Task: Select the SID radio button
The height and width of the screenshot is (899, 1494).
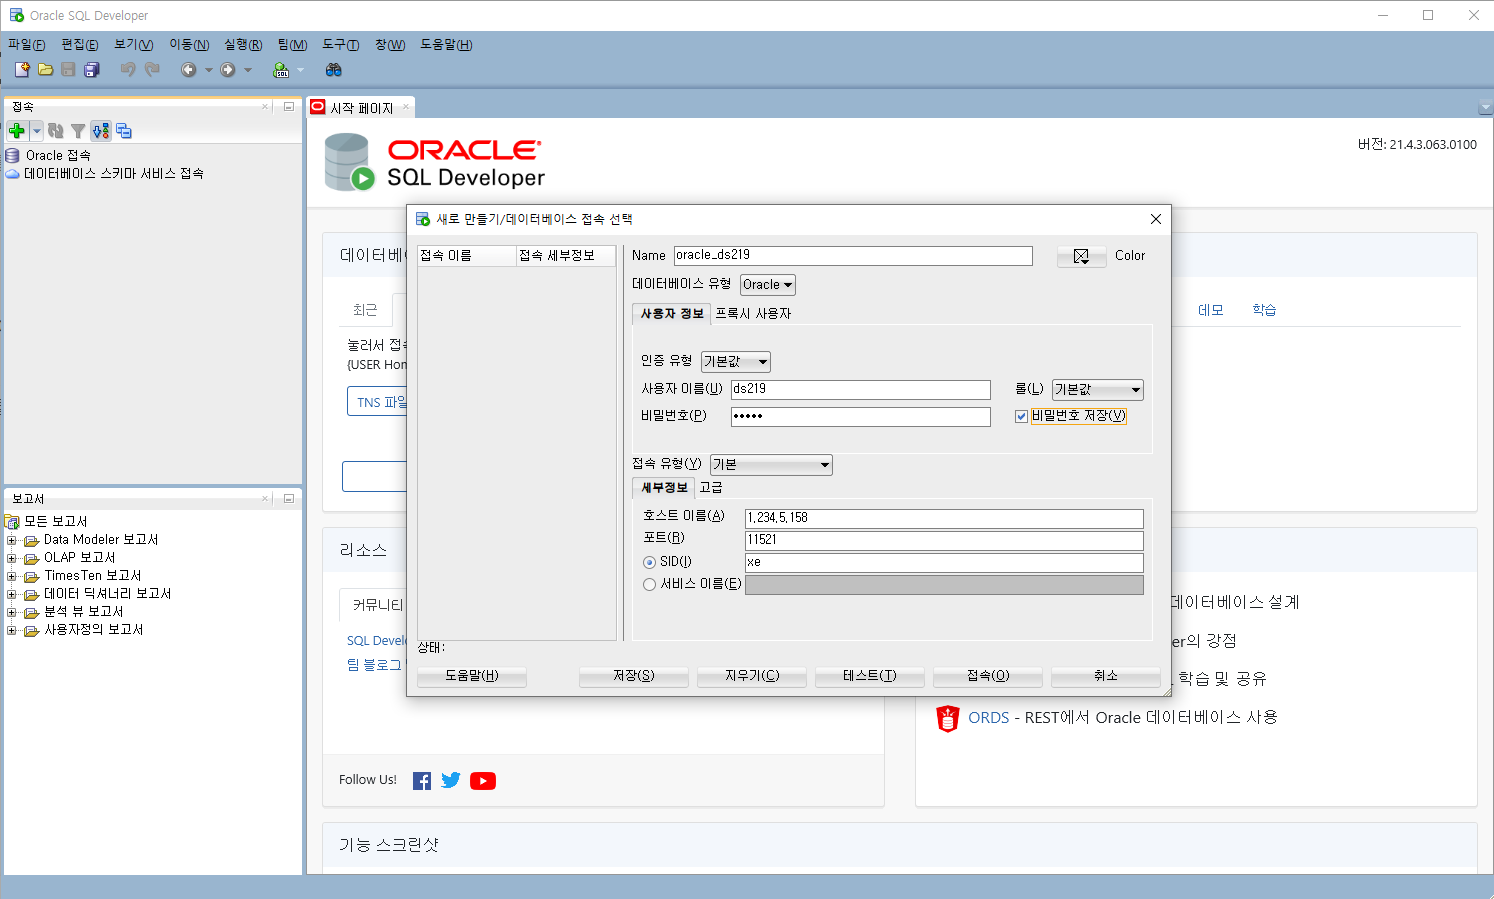Action: click(x=650, y=562)
